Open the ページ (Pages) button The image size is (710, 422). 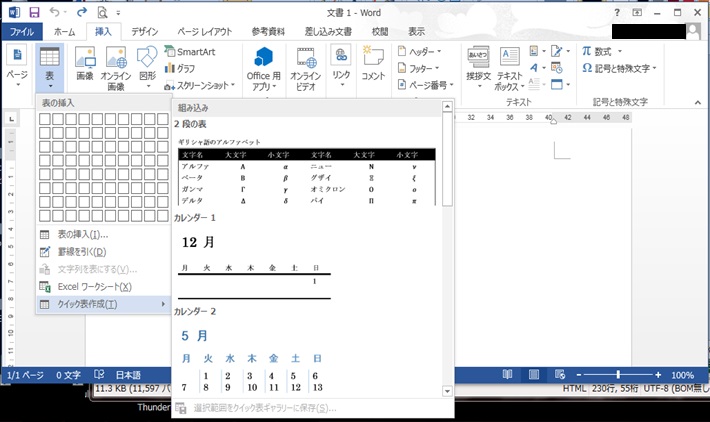click(17, 67)
